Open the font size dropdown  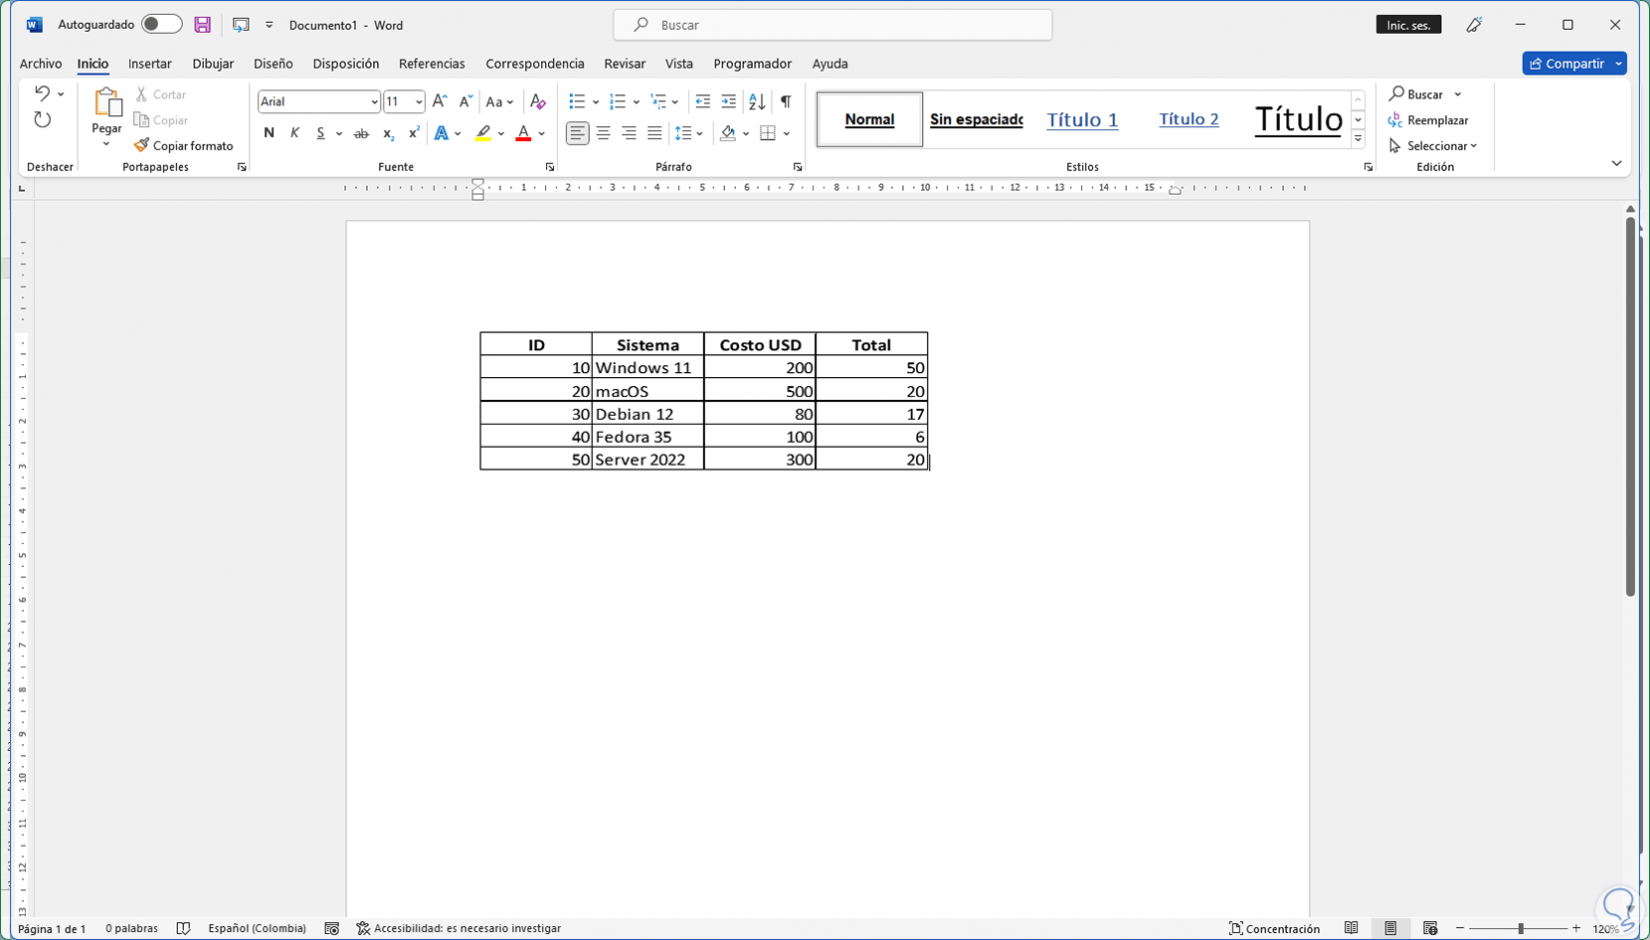pos(418,102)
